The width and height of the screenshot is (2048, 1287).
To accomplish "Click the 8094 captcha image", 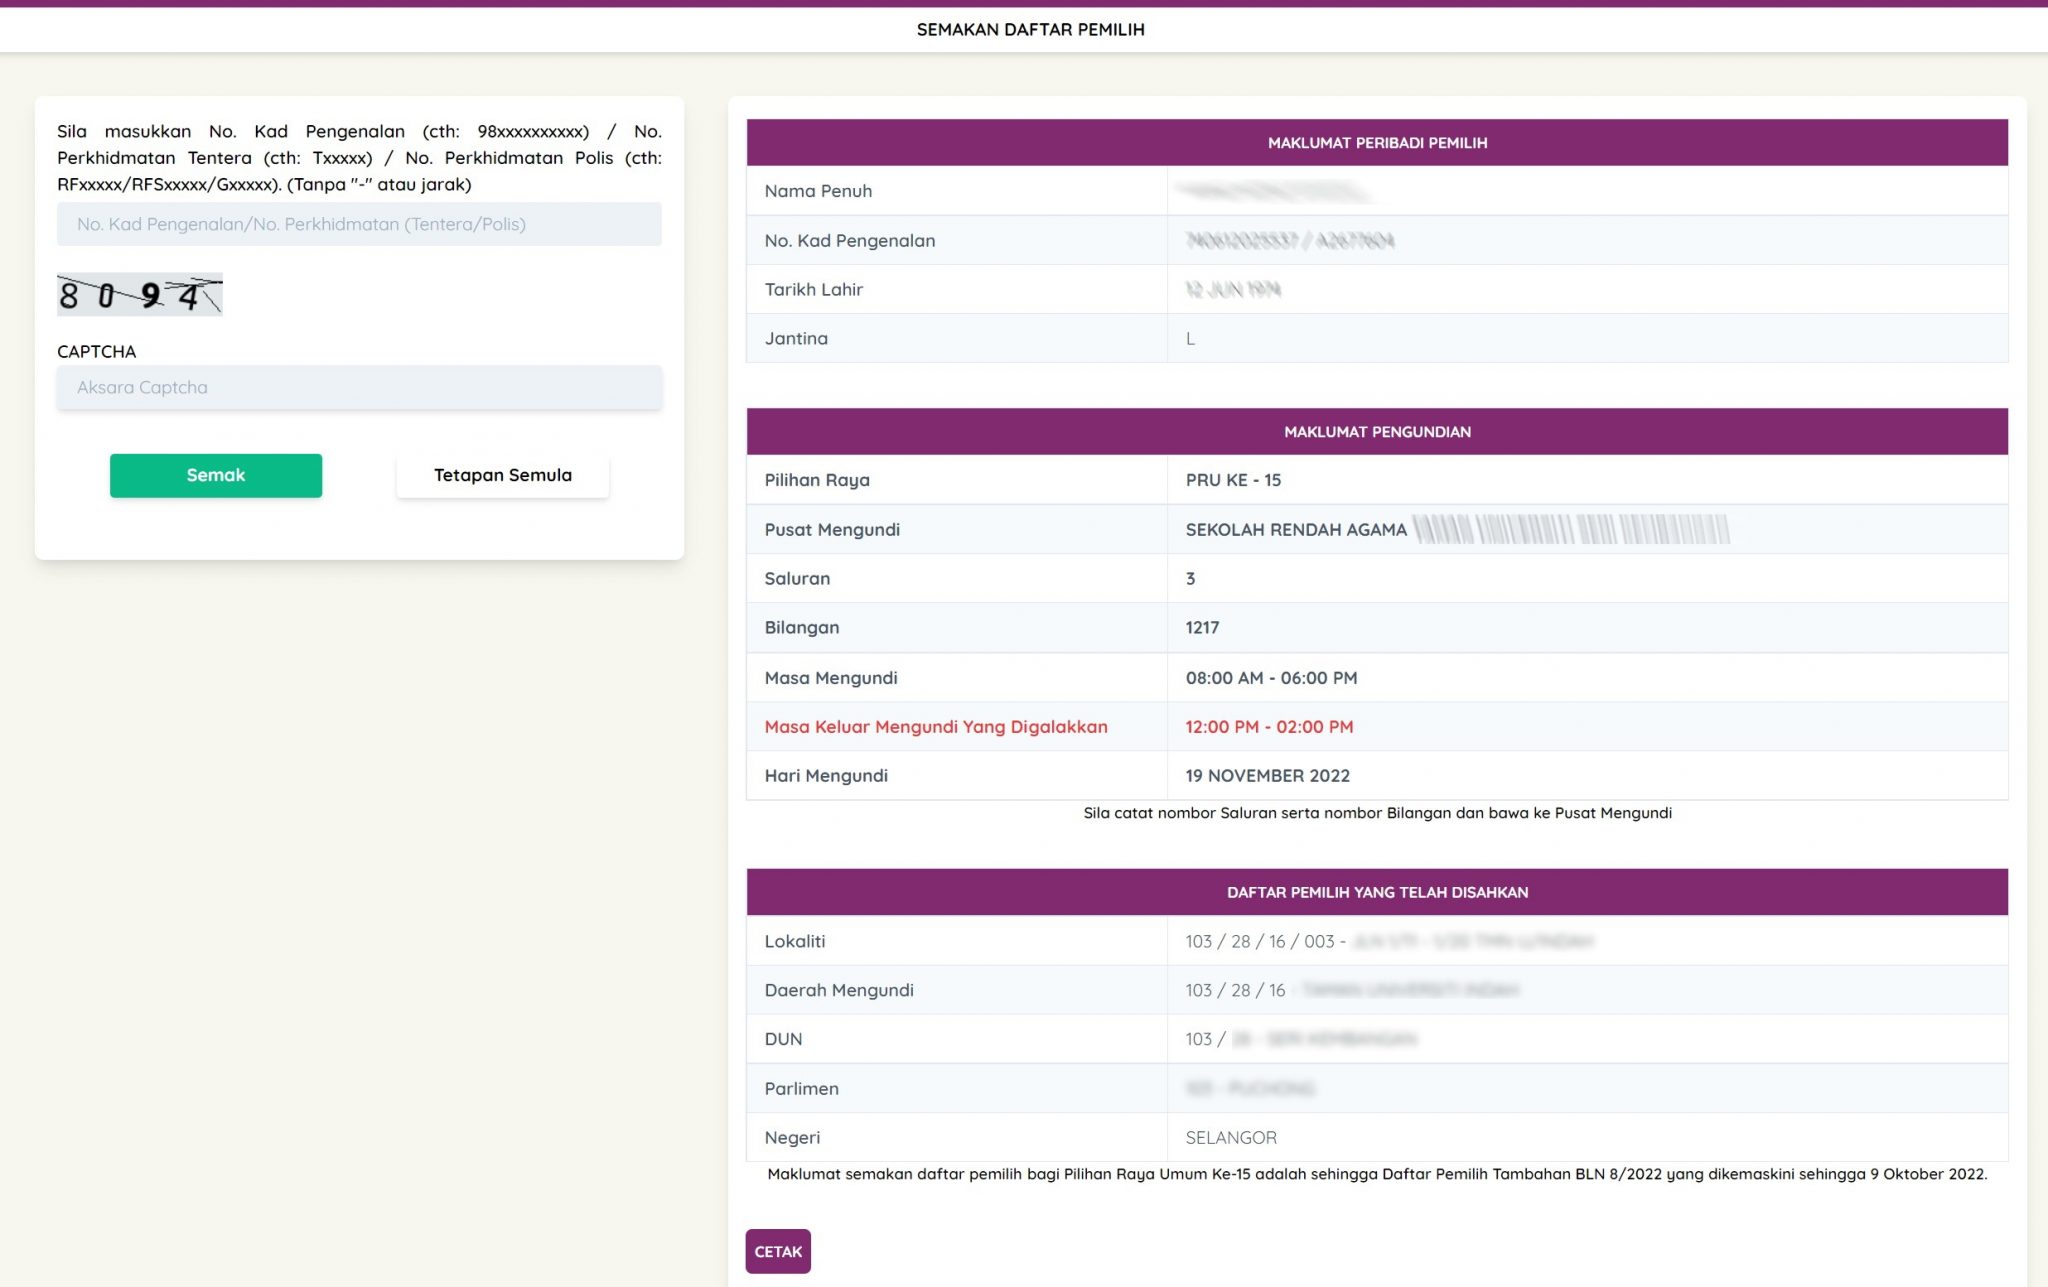I will (139, 295).
